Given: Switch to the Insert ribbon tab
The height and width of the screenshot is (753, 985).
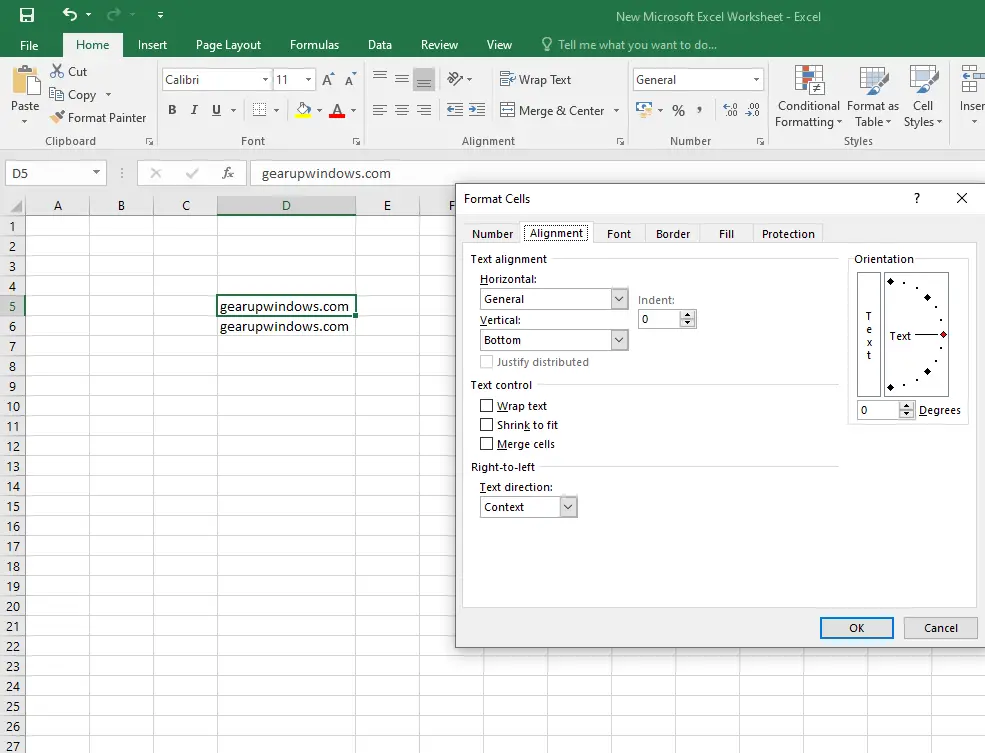Looking at the screenshot, I should tap(152, 45).
